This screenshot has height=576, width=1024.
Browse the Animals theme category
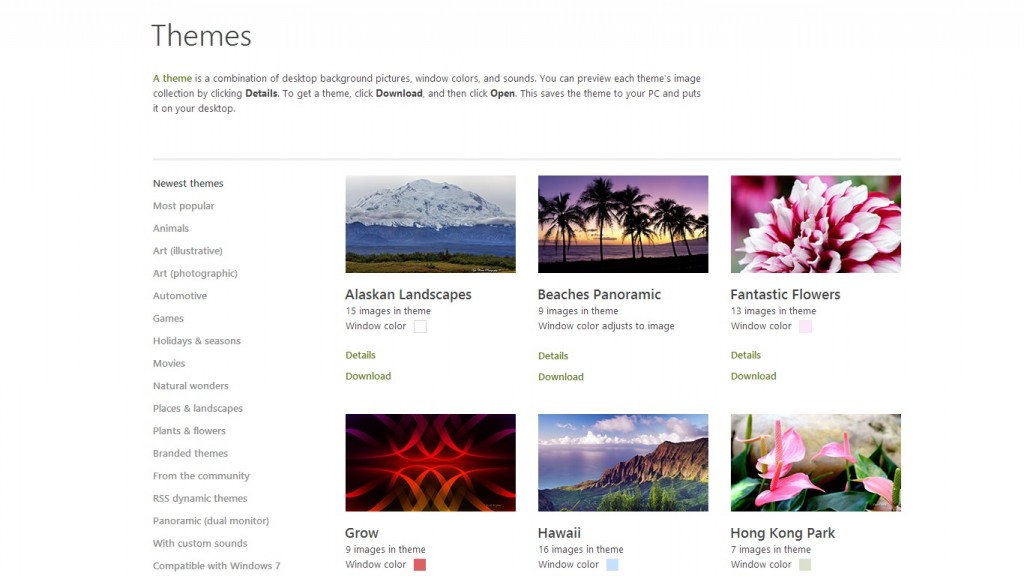pos(171,229)
